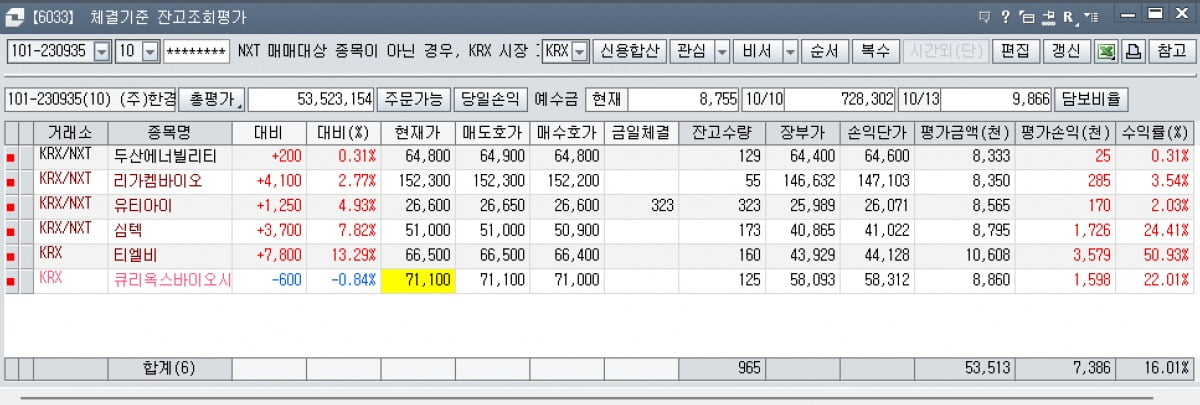Export the table with the Excel icon
1200x405 pixels.
(x=1107, y=51)
